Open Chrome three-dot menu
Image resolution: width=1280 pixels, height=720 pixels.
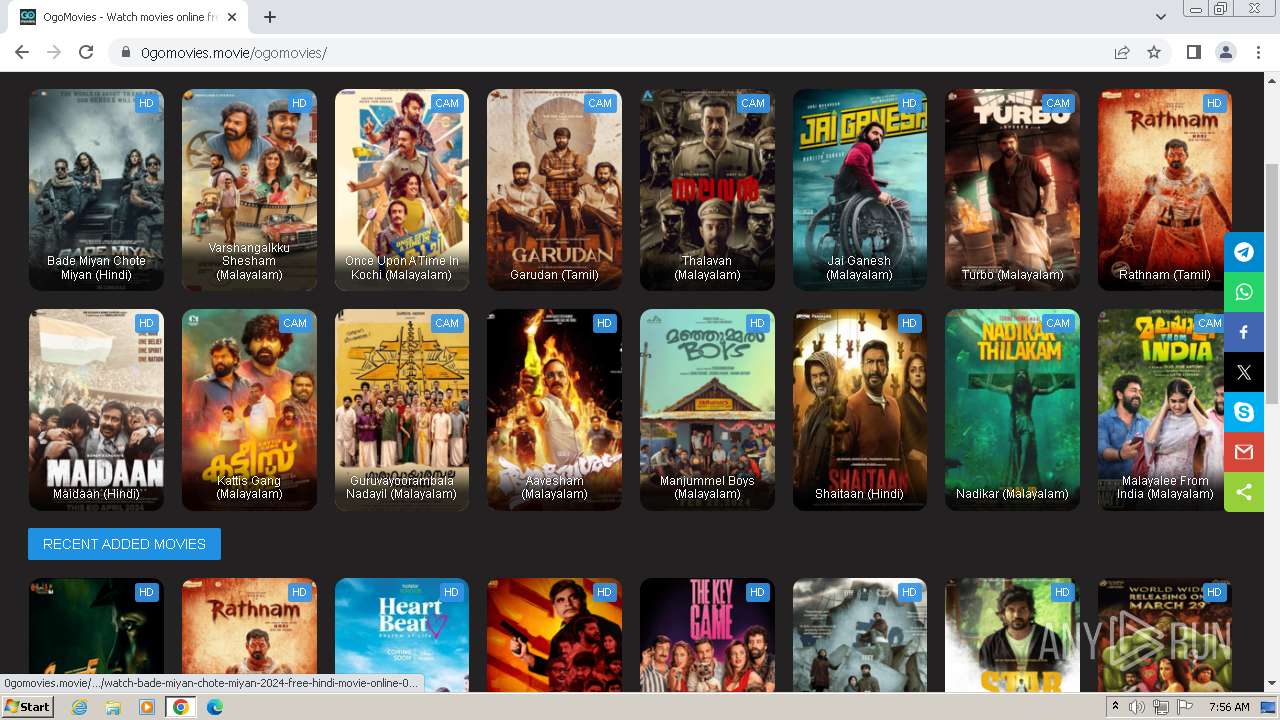[1257, 52]
